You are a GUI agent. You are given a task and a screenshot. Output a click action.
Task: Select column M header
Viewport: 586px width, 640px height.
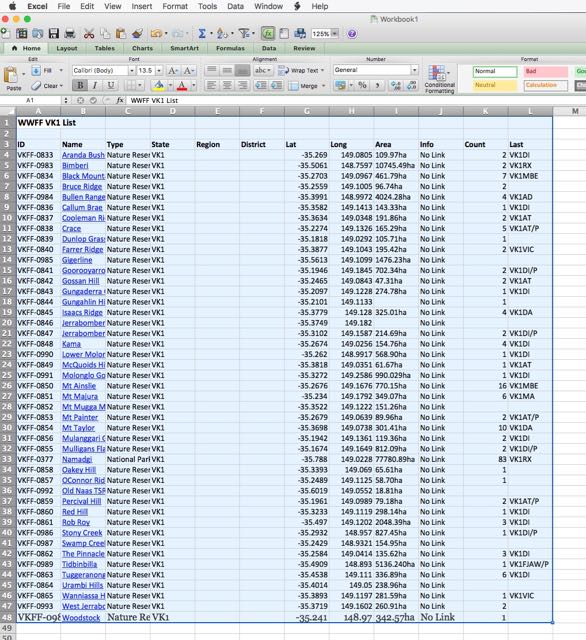point(575,111)
